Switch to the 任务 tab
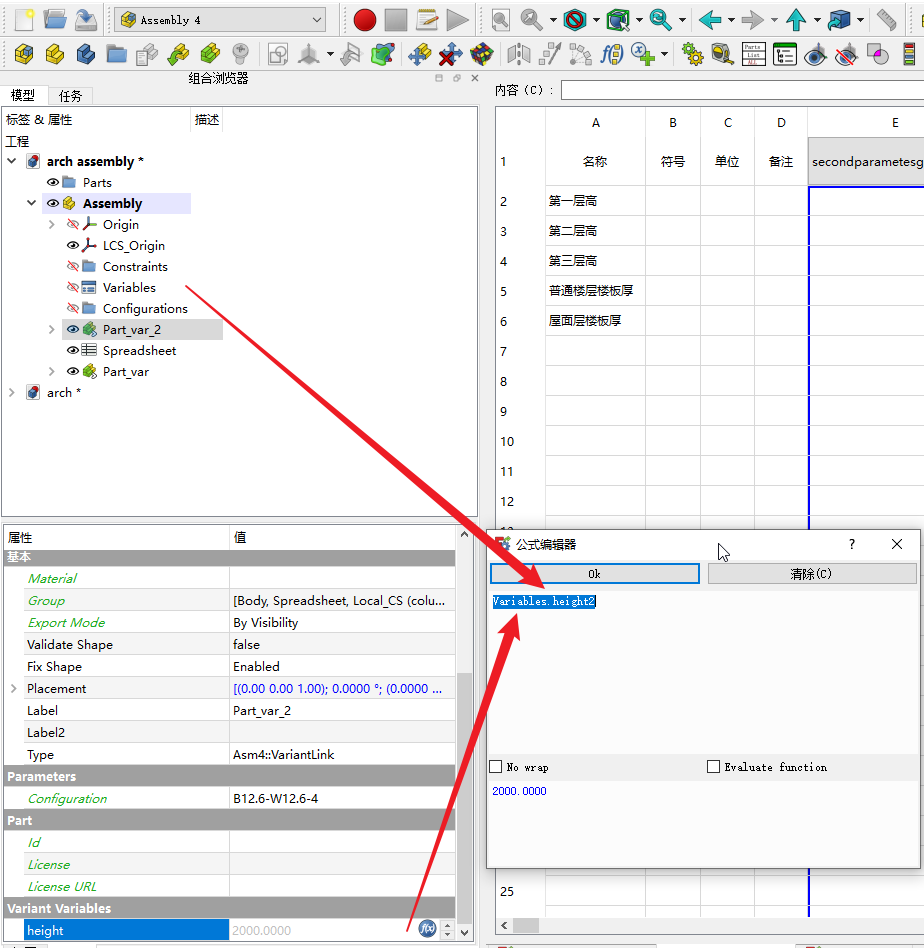 [x=70, y=96]
